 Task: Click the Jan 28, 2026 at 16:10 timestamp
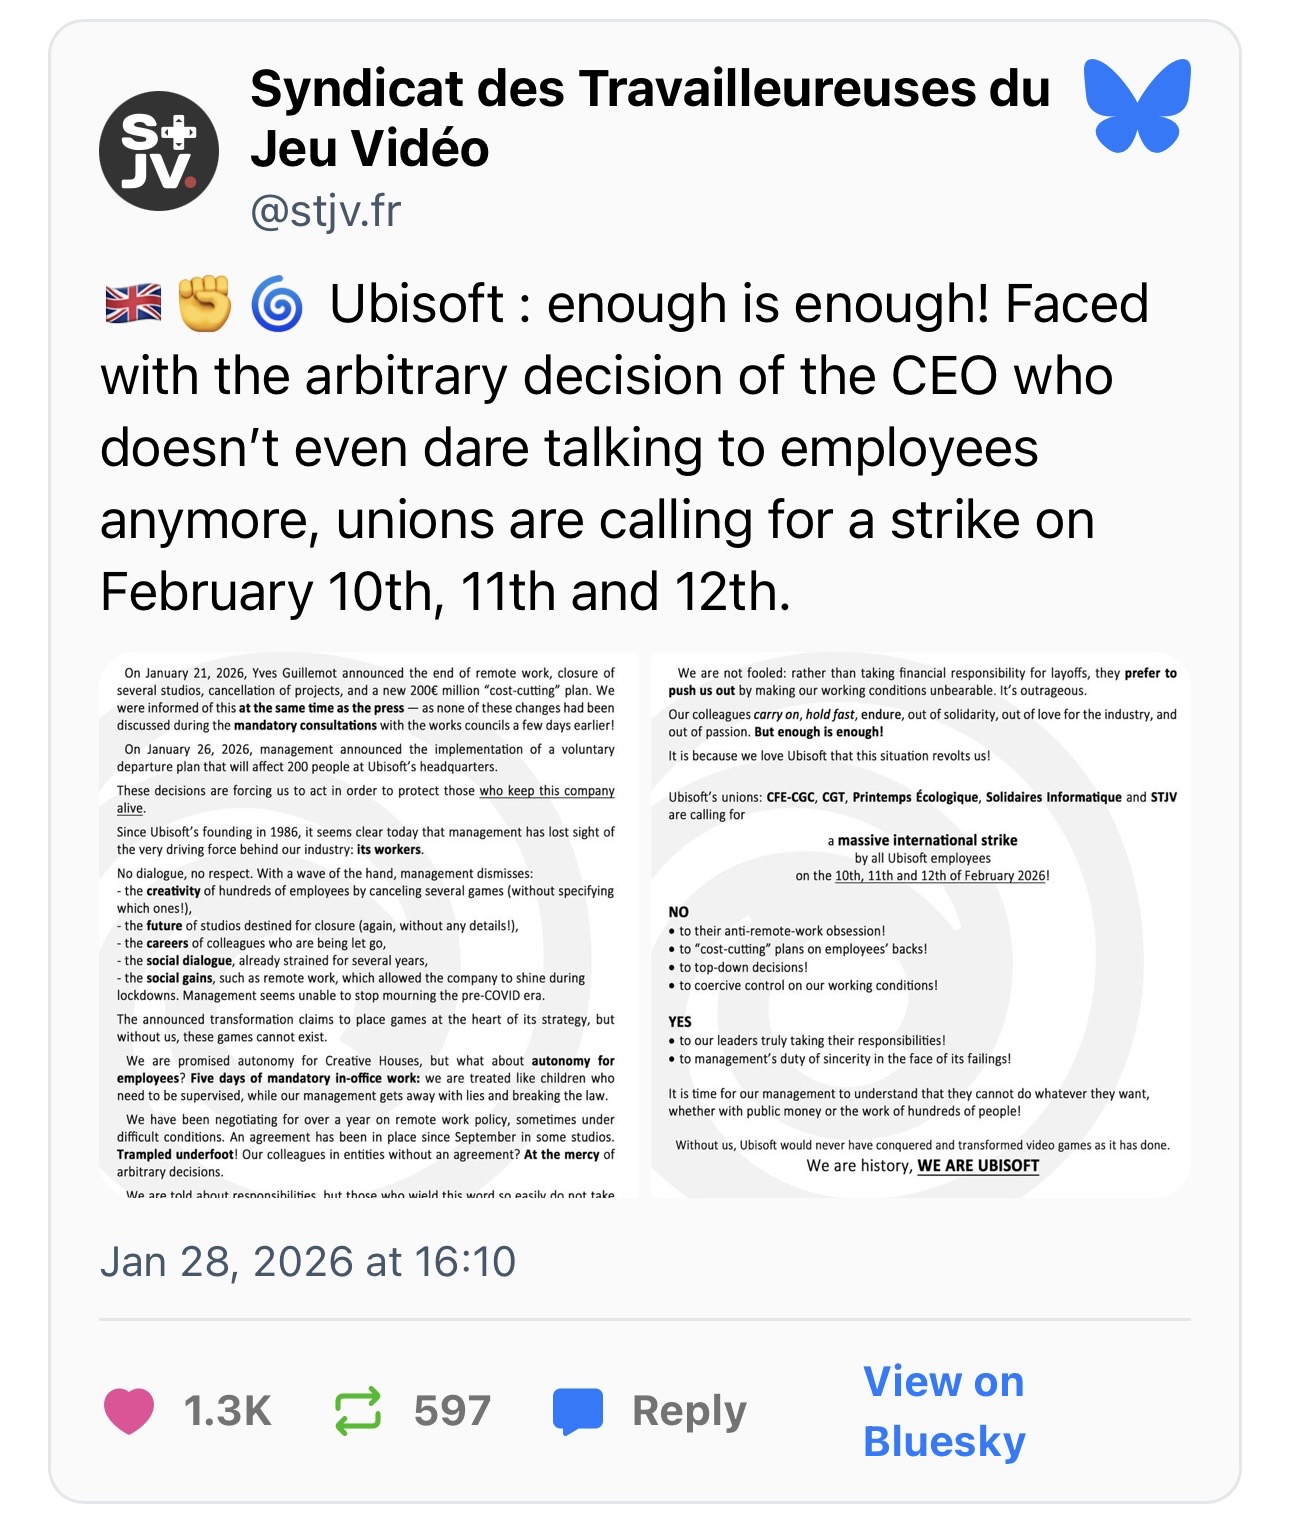click(x=308, y=1262)
